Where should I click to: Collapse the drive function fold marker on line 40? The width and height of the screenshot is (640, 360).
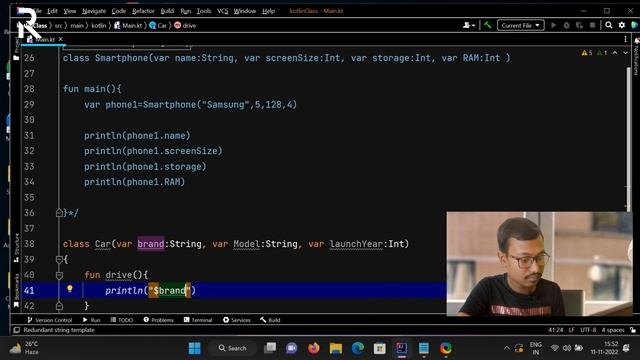pyautogui.click(x=59, y=275)
